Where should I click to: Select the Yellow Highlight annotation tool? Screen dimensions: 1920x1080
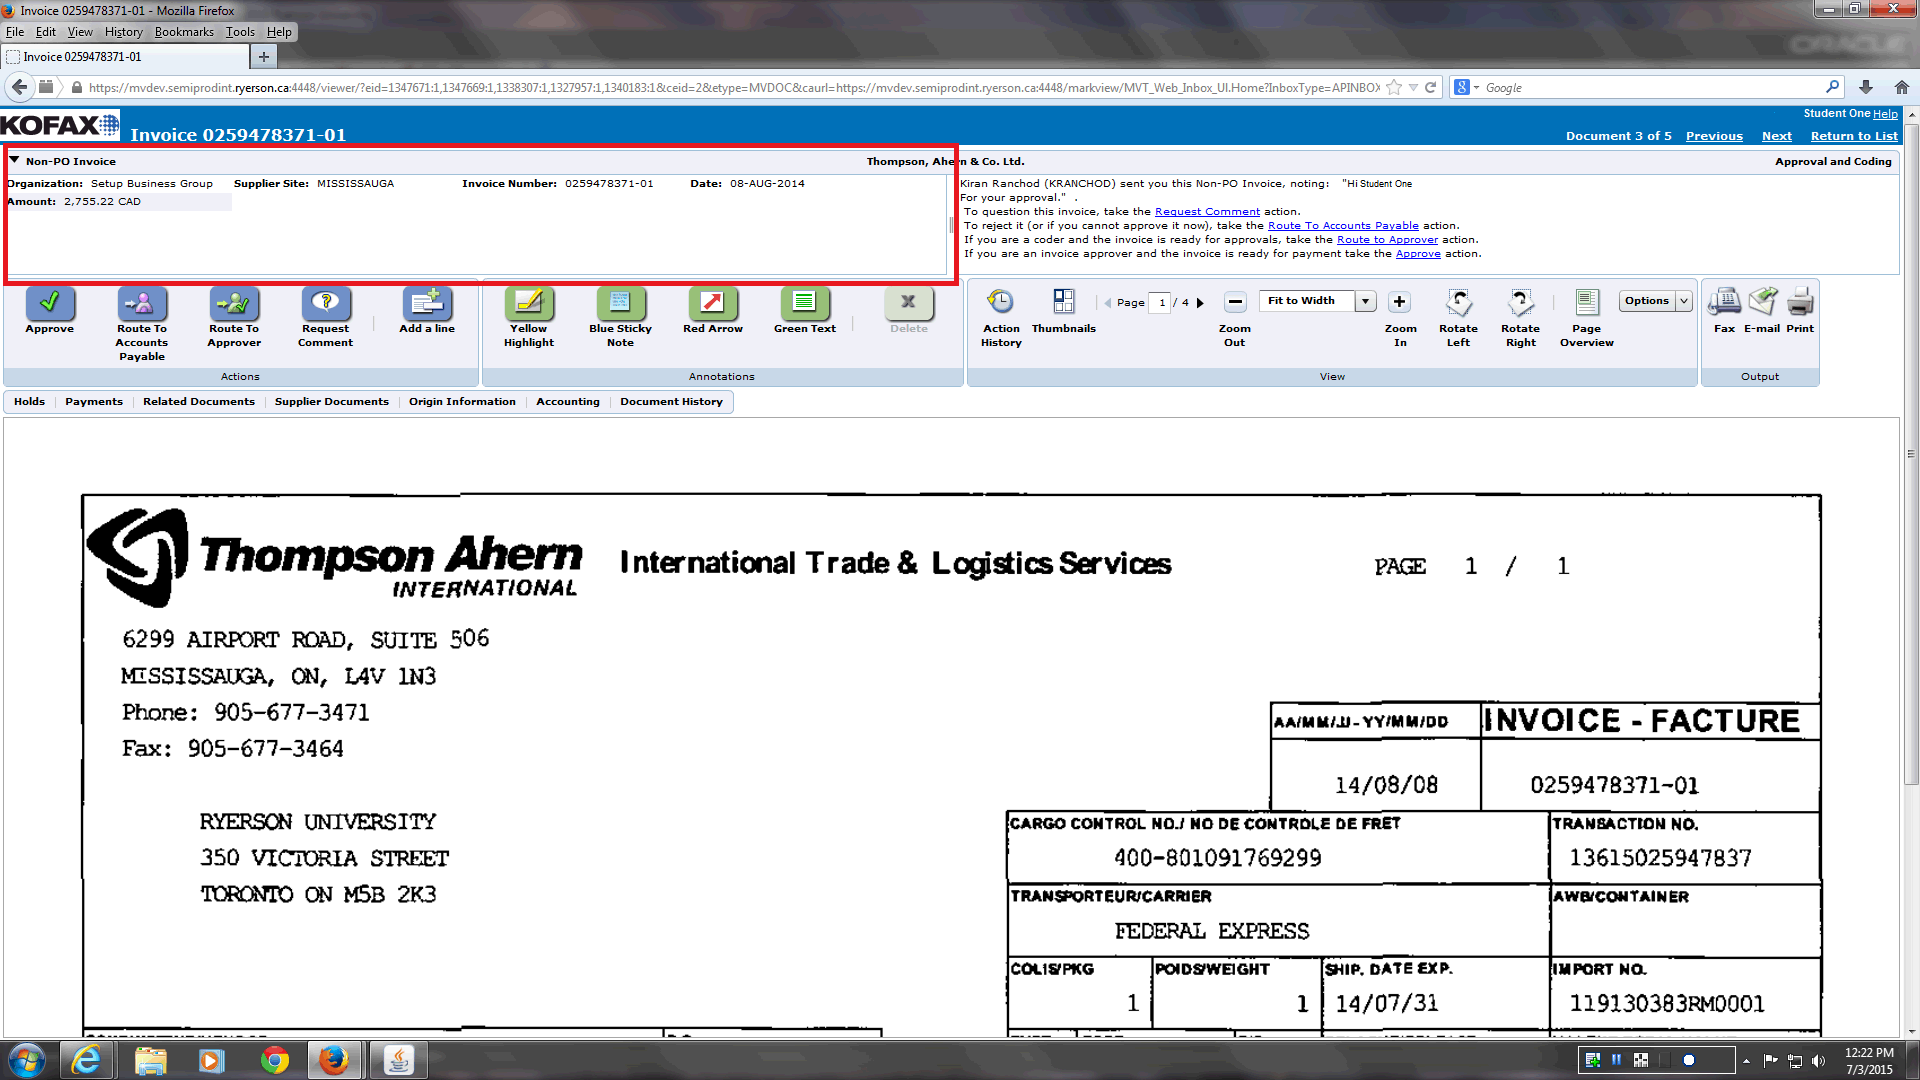[x=528, y=303]
